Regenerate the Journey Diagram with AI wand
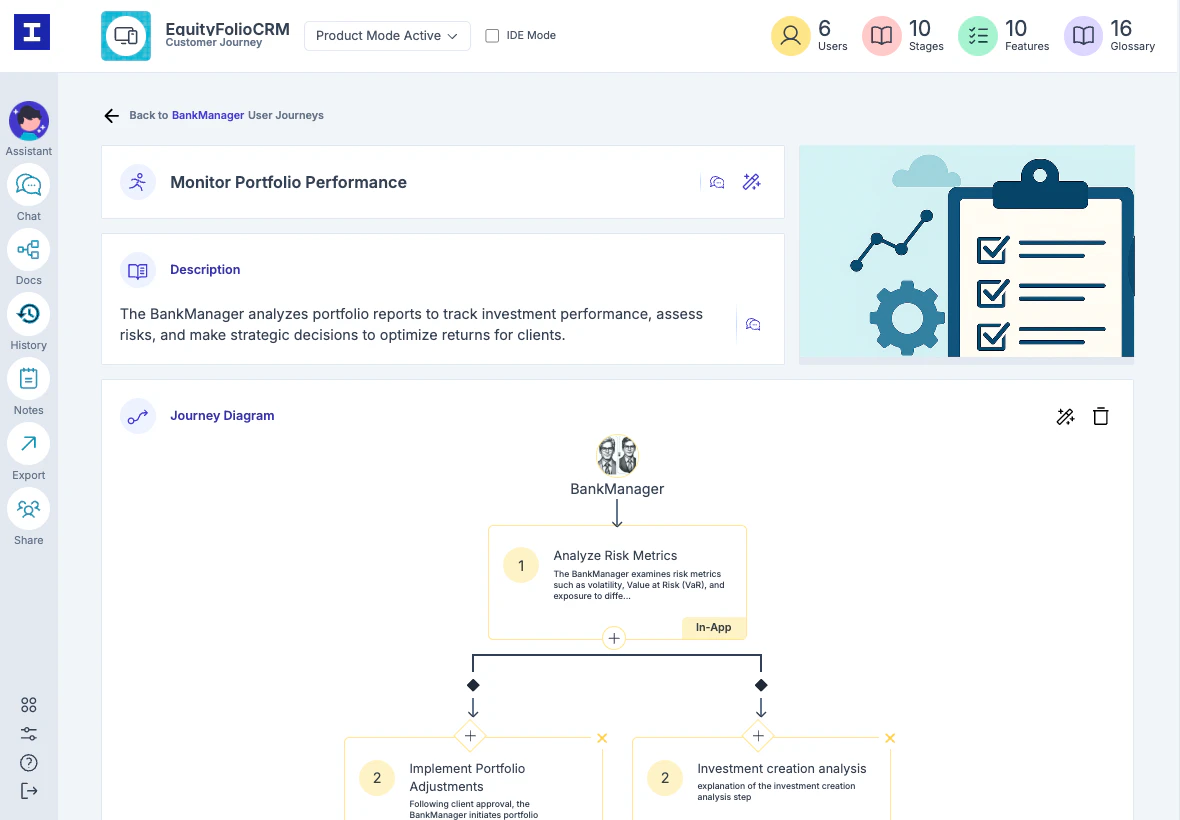The width and height of the screenshot is (1180, 820). coord(1065,416)
